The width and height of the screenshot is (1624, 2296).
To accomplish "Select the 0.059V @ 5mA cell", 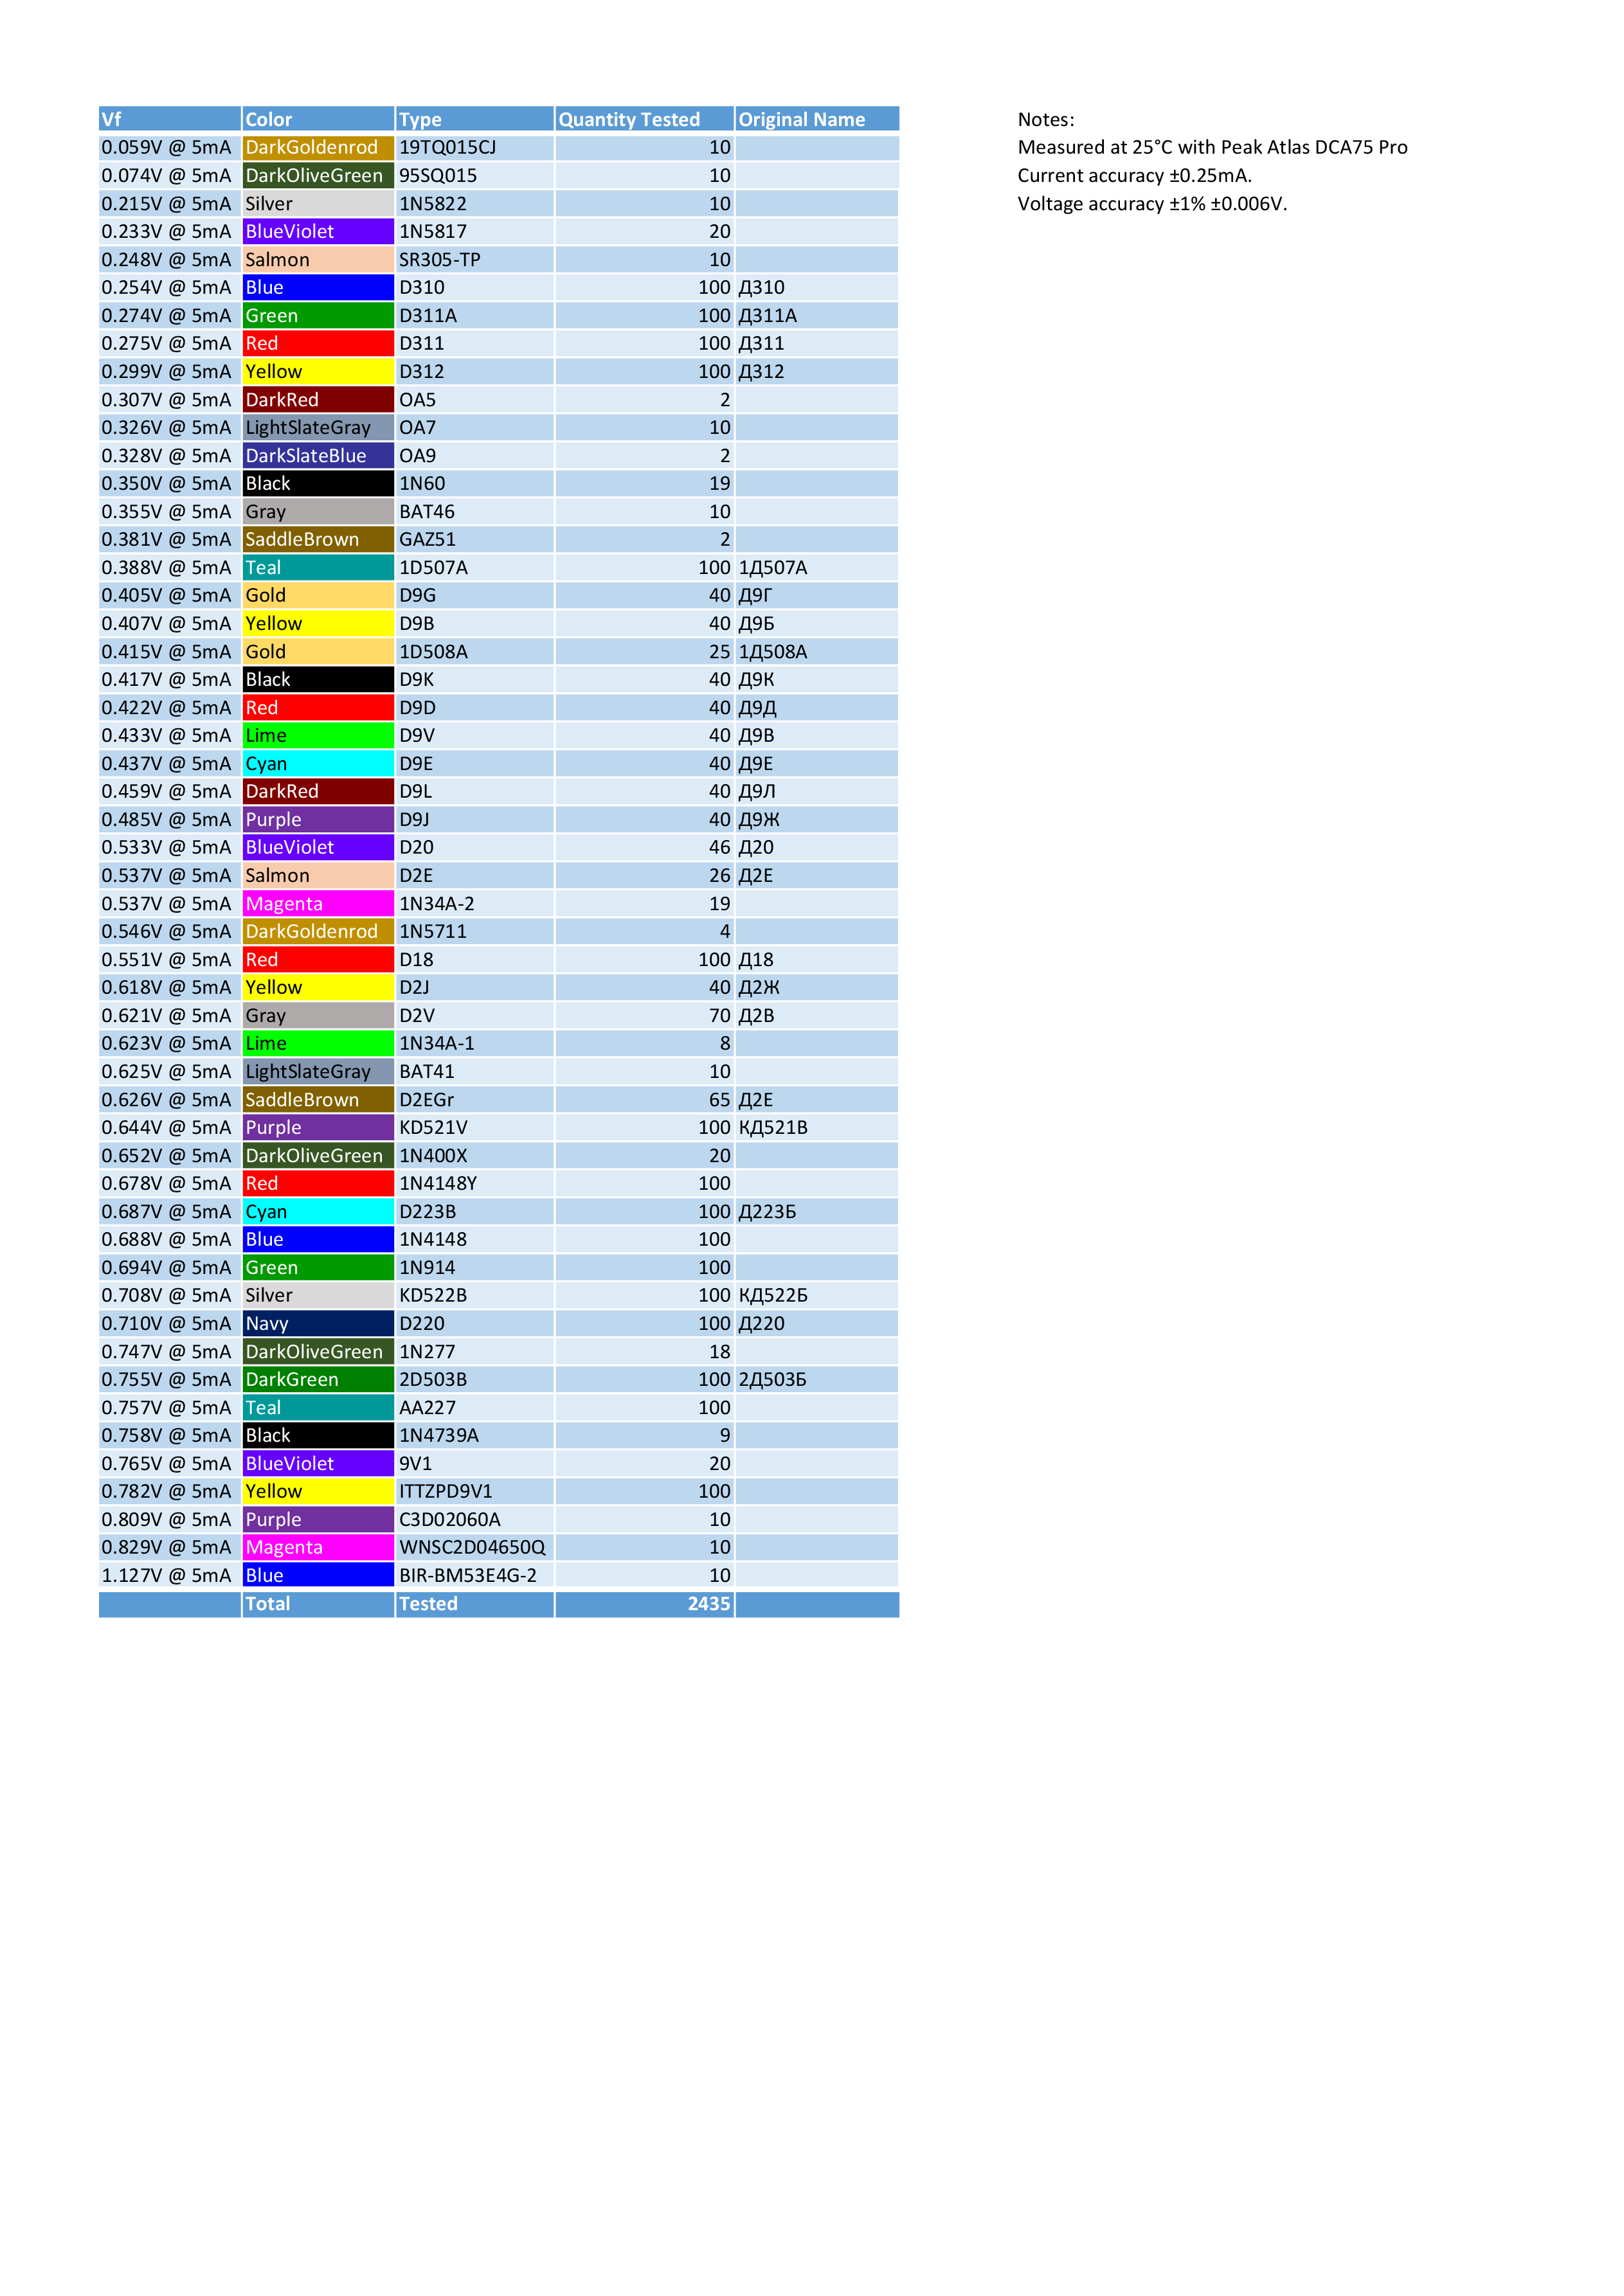I will coord(170,147).
